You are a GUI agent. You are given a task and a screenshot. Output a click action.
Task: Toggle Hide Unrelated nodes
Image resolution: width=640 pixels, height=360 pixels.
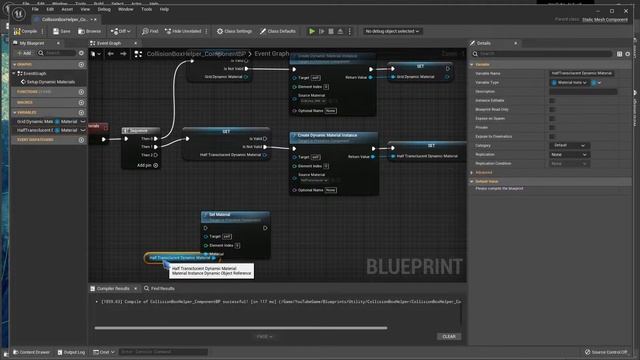(183, 31)
